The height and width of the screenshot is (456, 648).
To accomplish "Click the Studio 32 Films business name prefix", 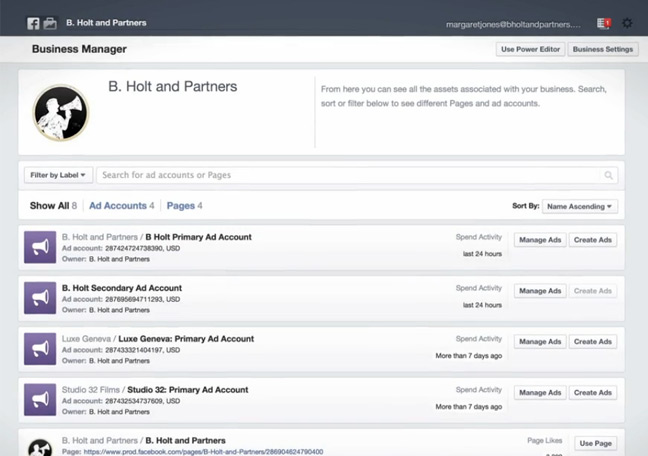I will coord(91,389).
